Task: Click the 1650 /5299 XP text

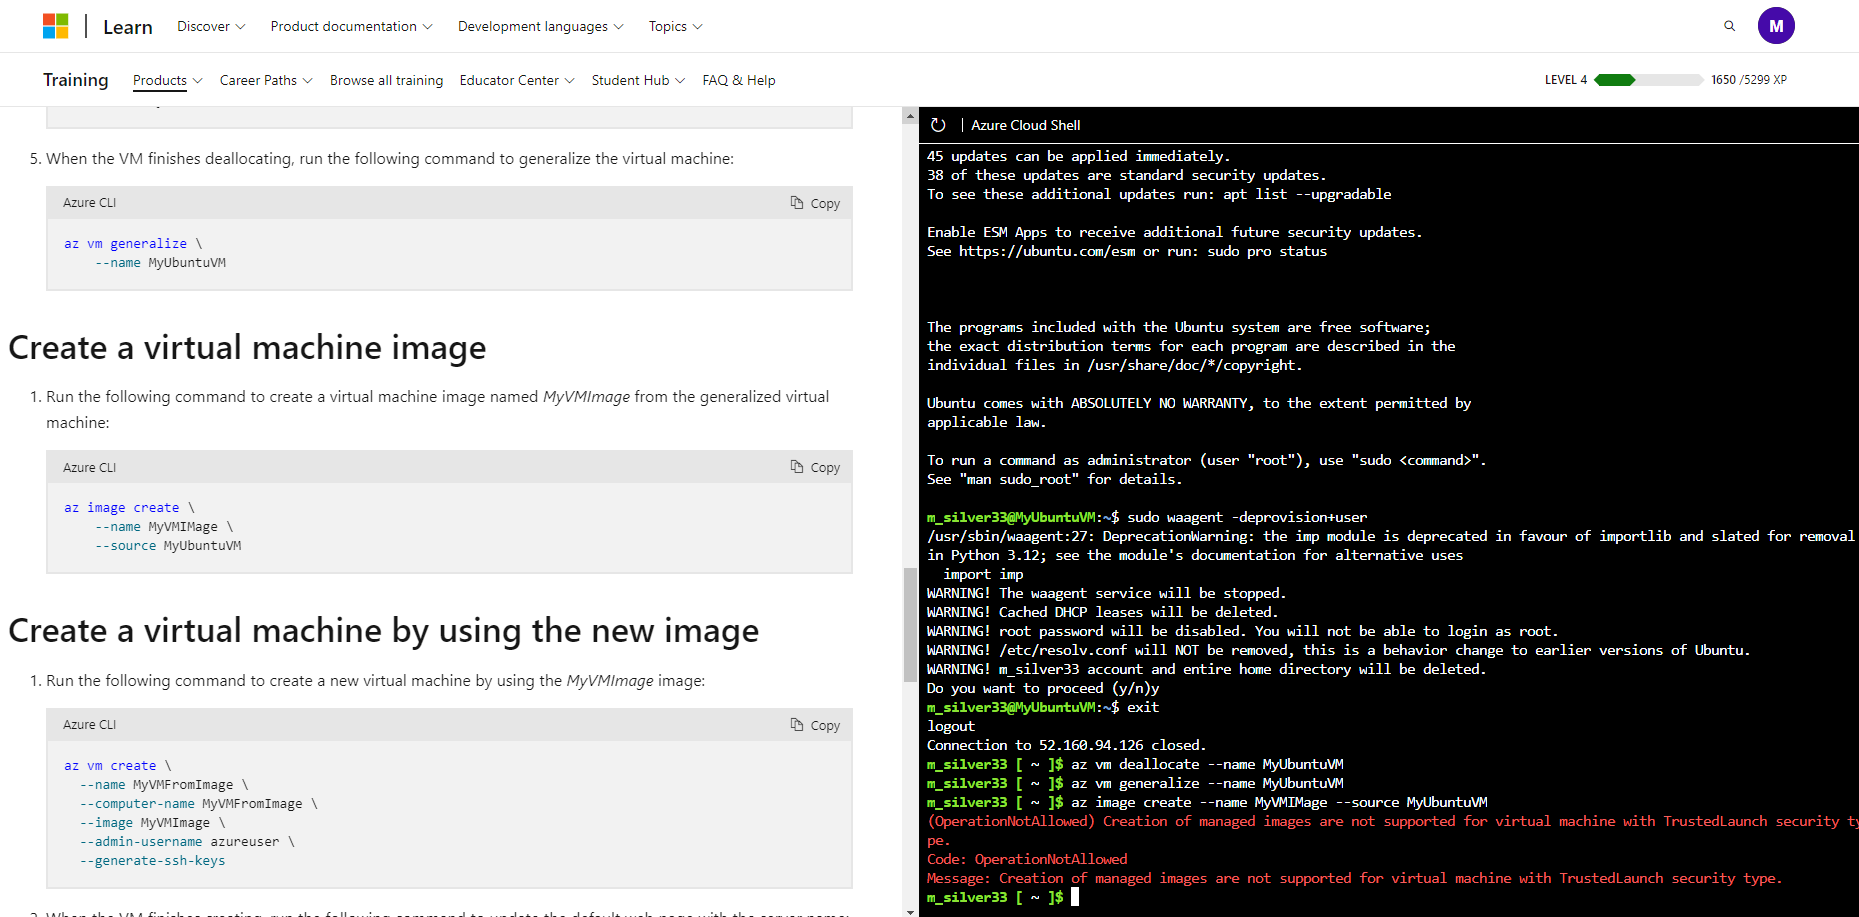Action: coord(1749,80)
